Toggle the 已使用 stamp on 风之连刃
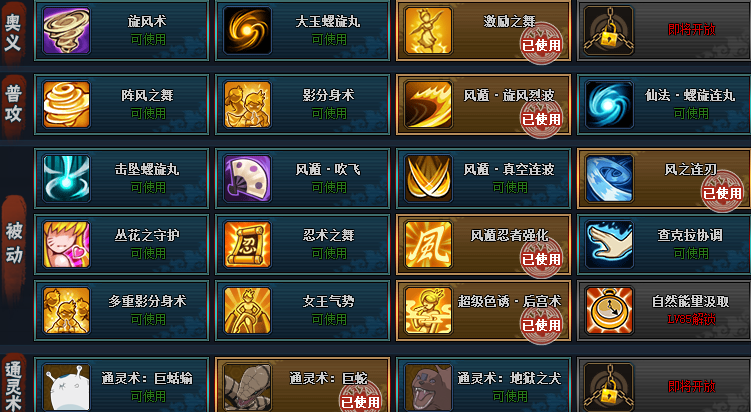 722,193
